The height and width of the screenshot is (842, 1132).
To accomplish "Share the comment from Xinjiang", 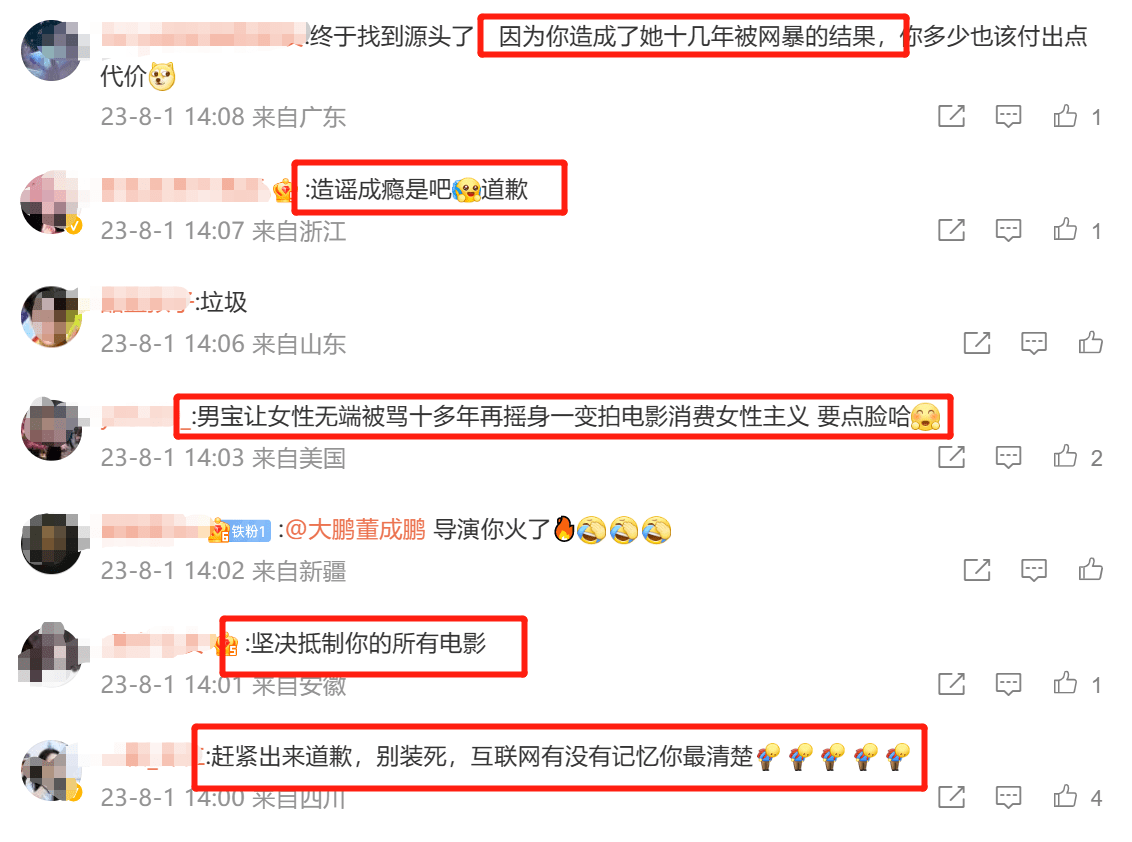I will (978, 570).
